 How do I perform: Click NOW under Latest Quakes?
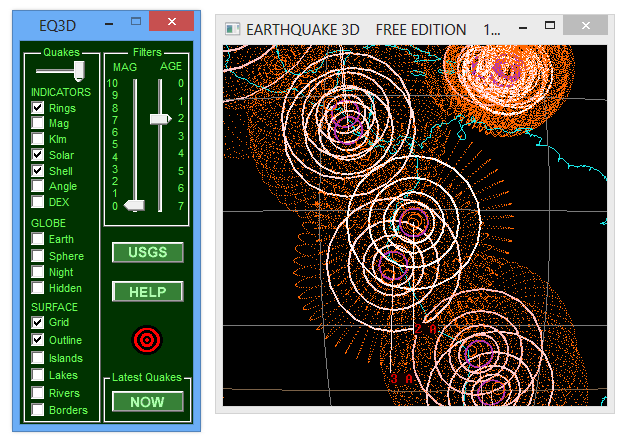pyautogui.click(x=147, y=401)
